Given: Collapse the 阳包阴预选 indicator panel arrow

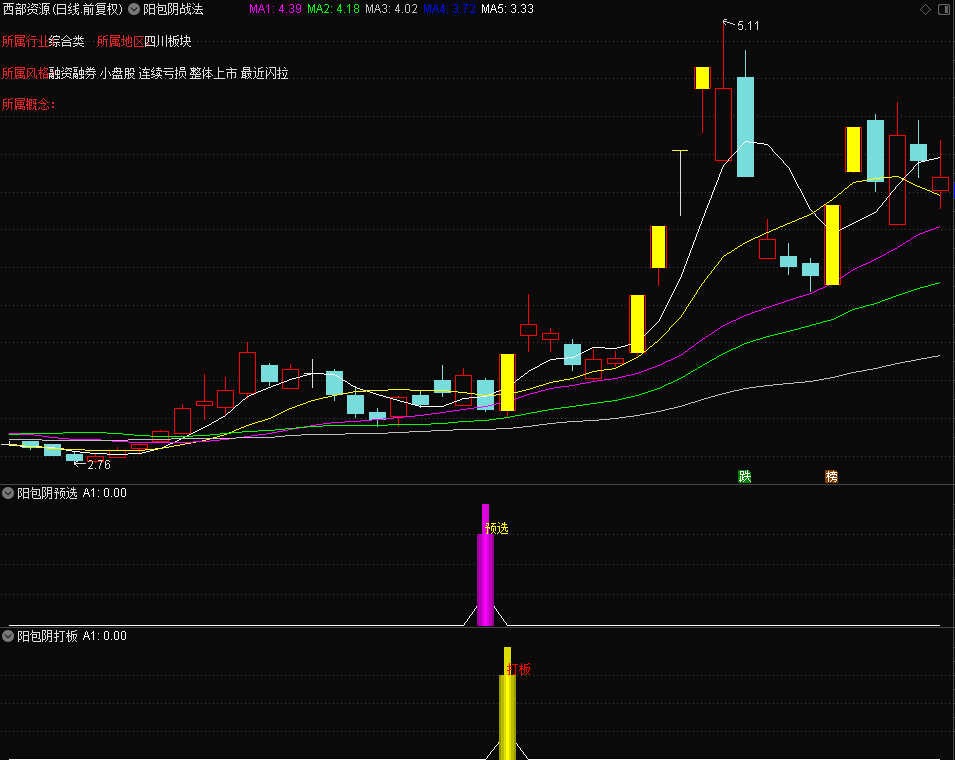Looking at the screenshot, I should pos(8,493).
